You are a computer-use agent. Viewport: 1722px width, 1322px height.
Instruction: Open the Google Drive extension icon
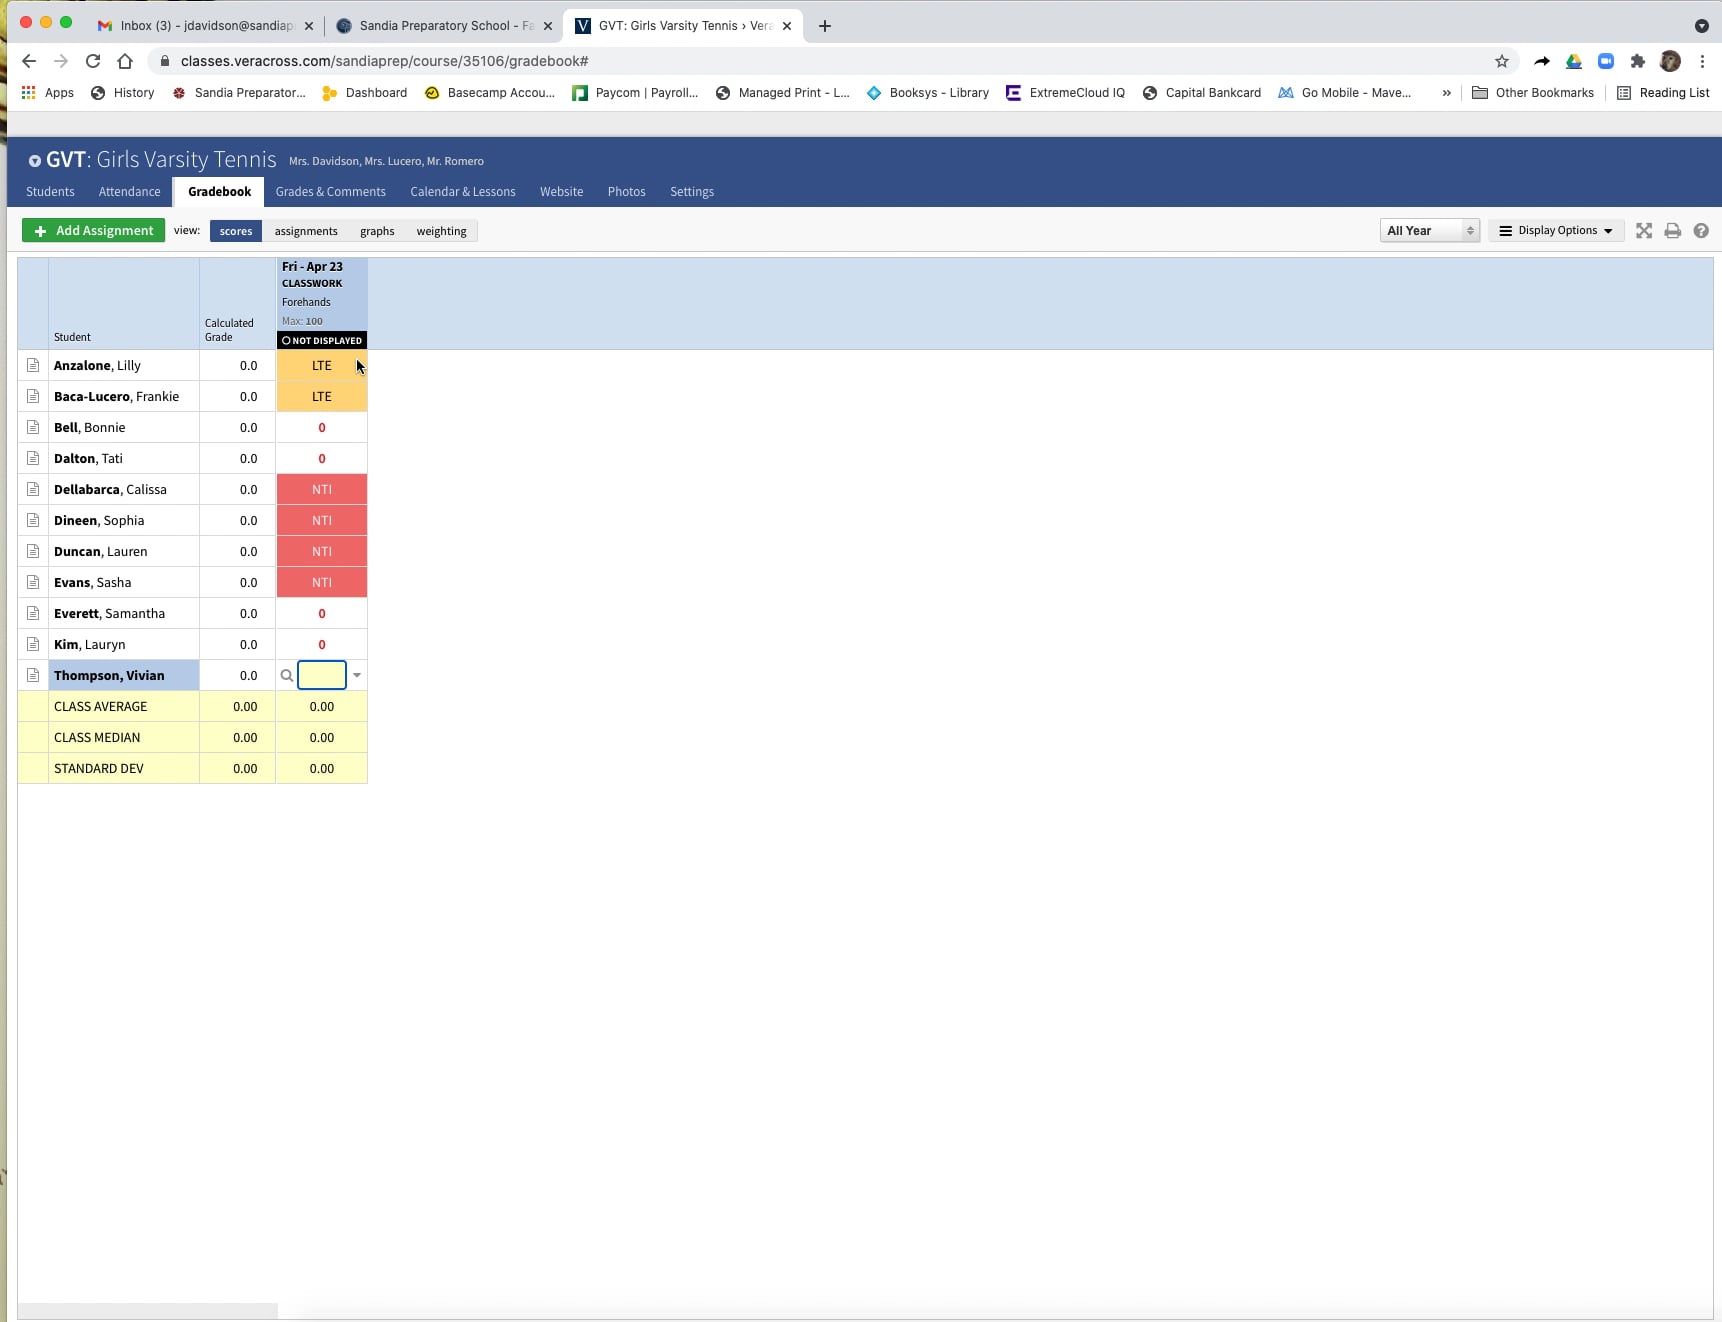1574,61
